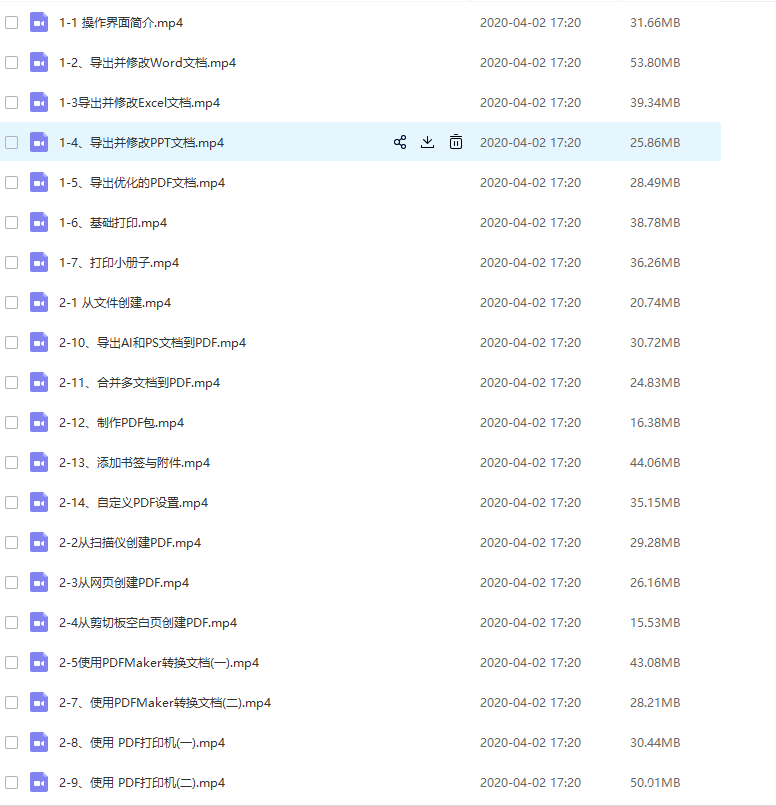Select the 1-5、导出优化的PDF文档.mp4 row date
776x806 pixels.
[530, 182]
